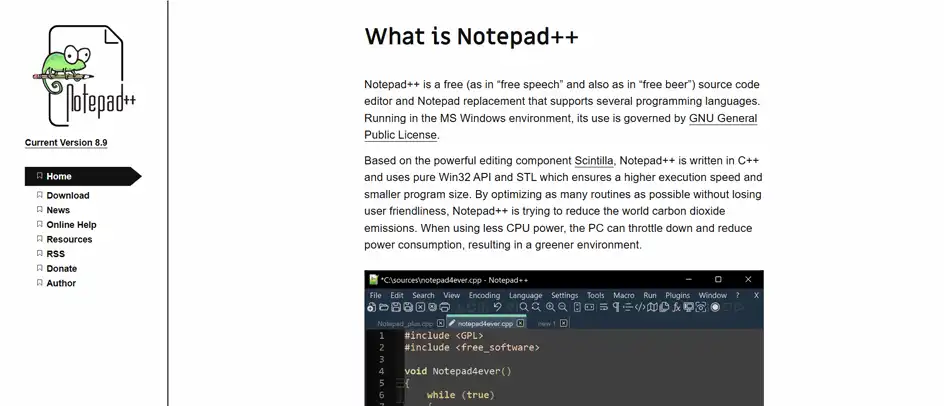Open the Online Help link
Image resolution: width=944 pixels, height=406 pixels.
[x=71, y=225]
